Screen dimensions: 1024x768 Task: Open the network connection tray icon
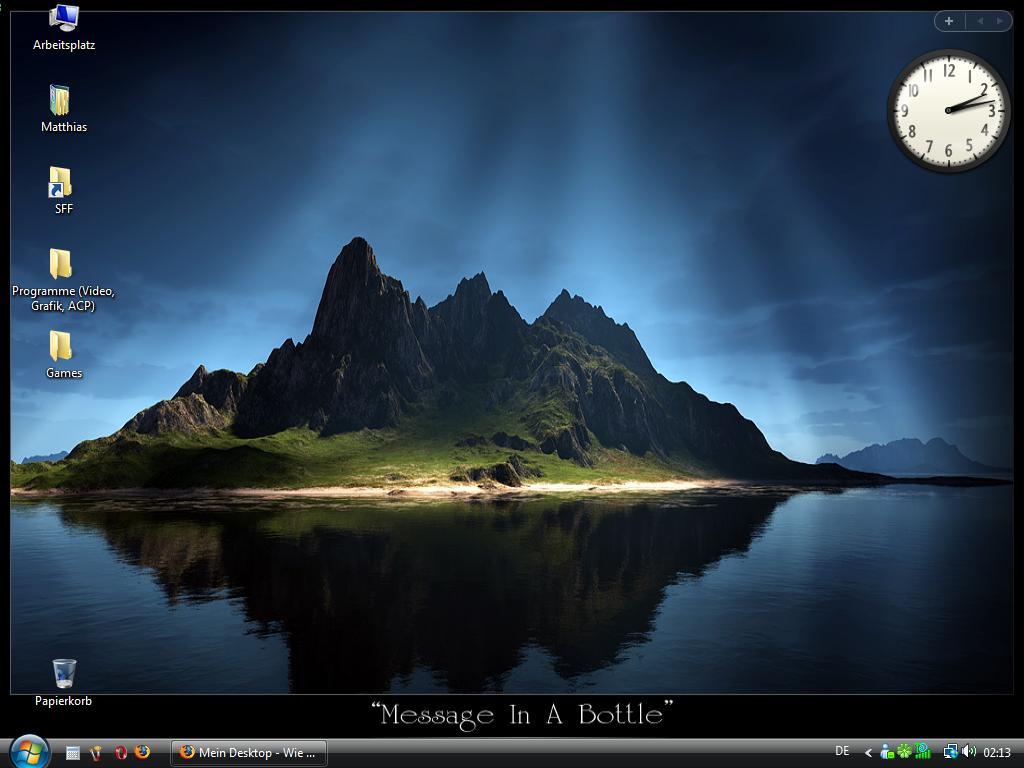tap(950, 752)
